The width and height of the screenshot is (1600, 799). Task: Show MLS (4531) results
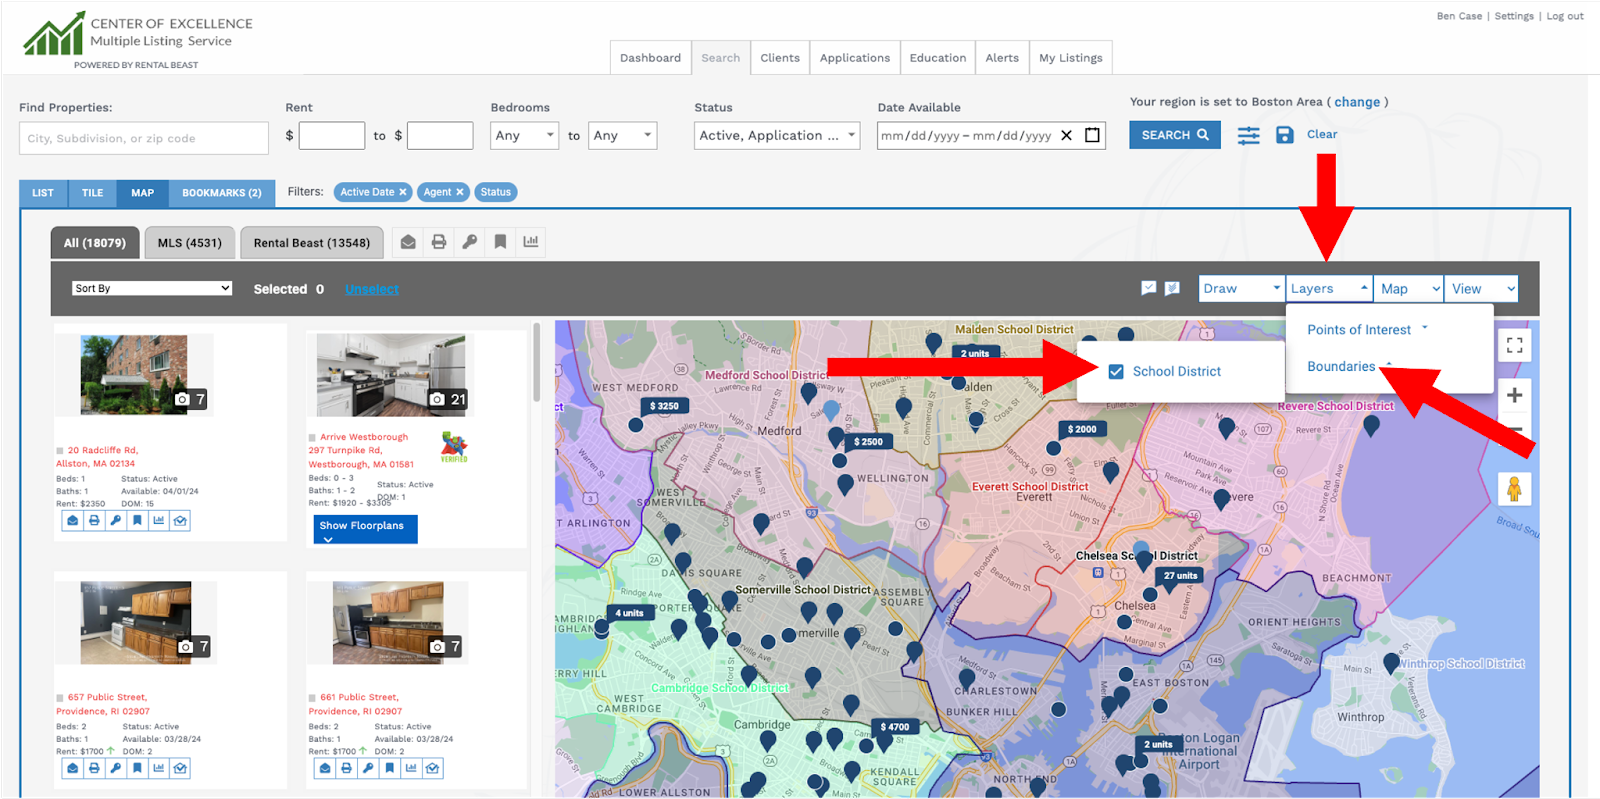[190, 243]
